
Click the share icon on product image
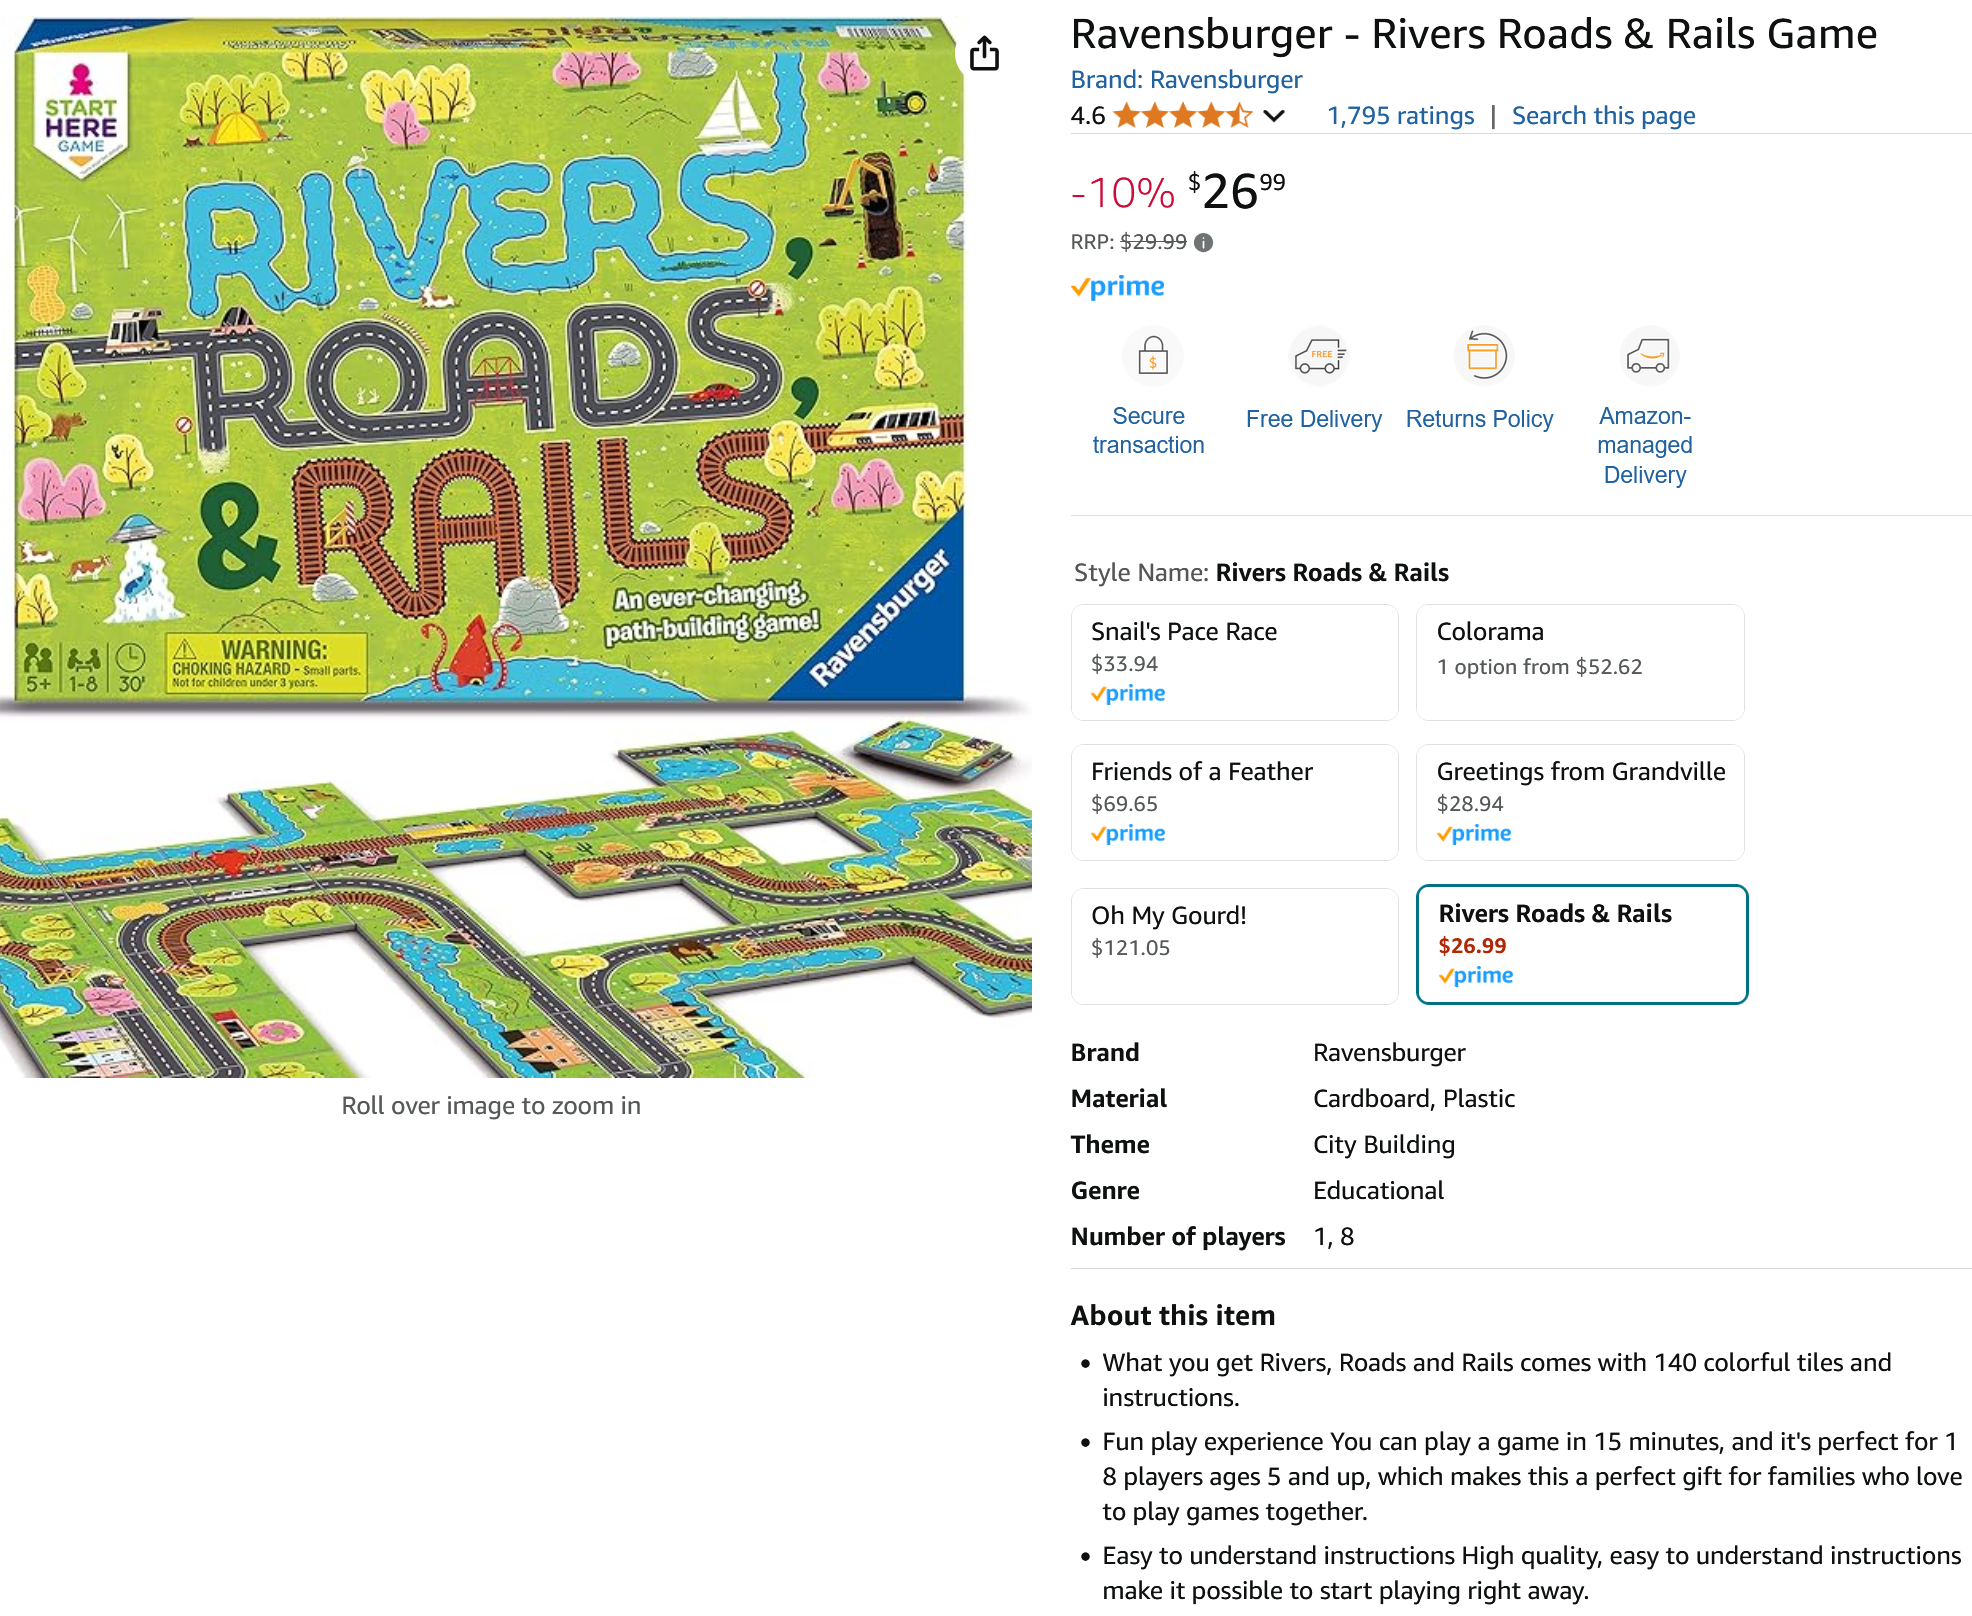pyautogui.click(x=984, y=54)
